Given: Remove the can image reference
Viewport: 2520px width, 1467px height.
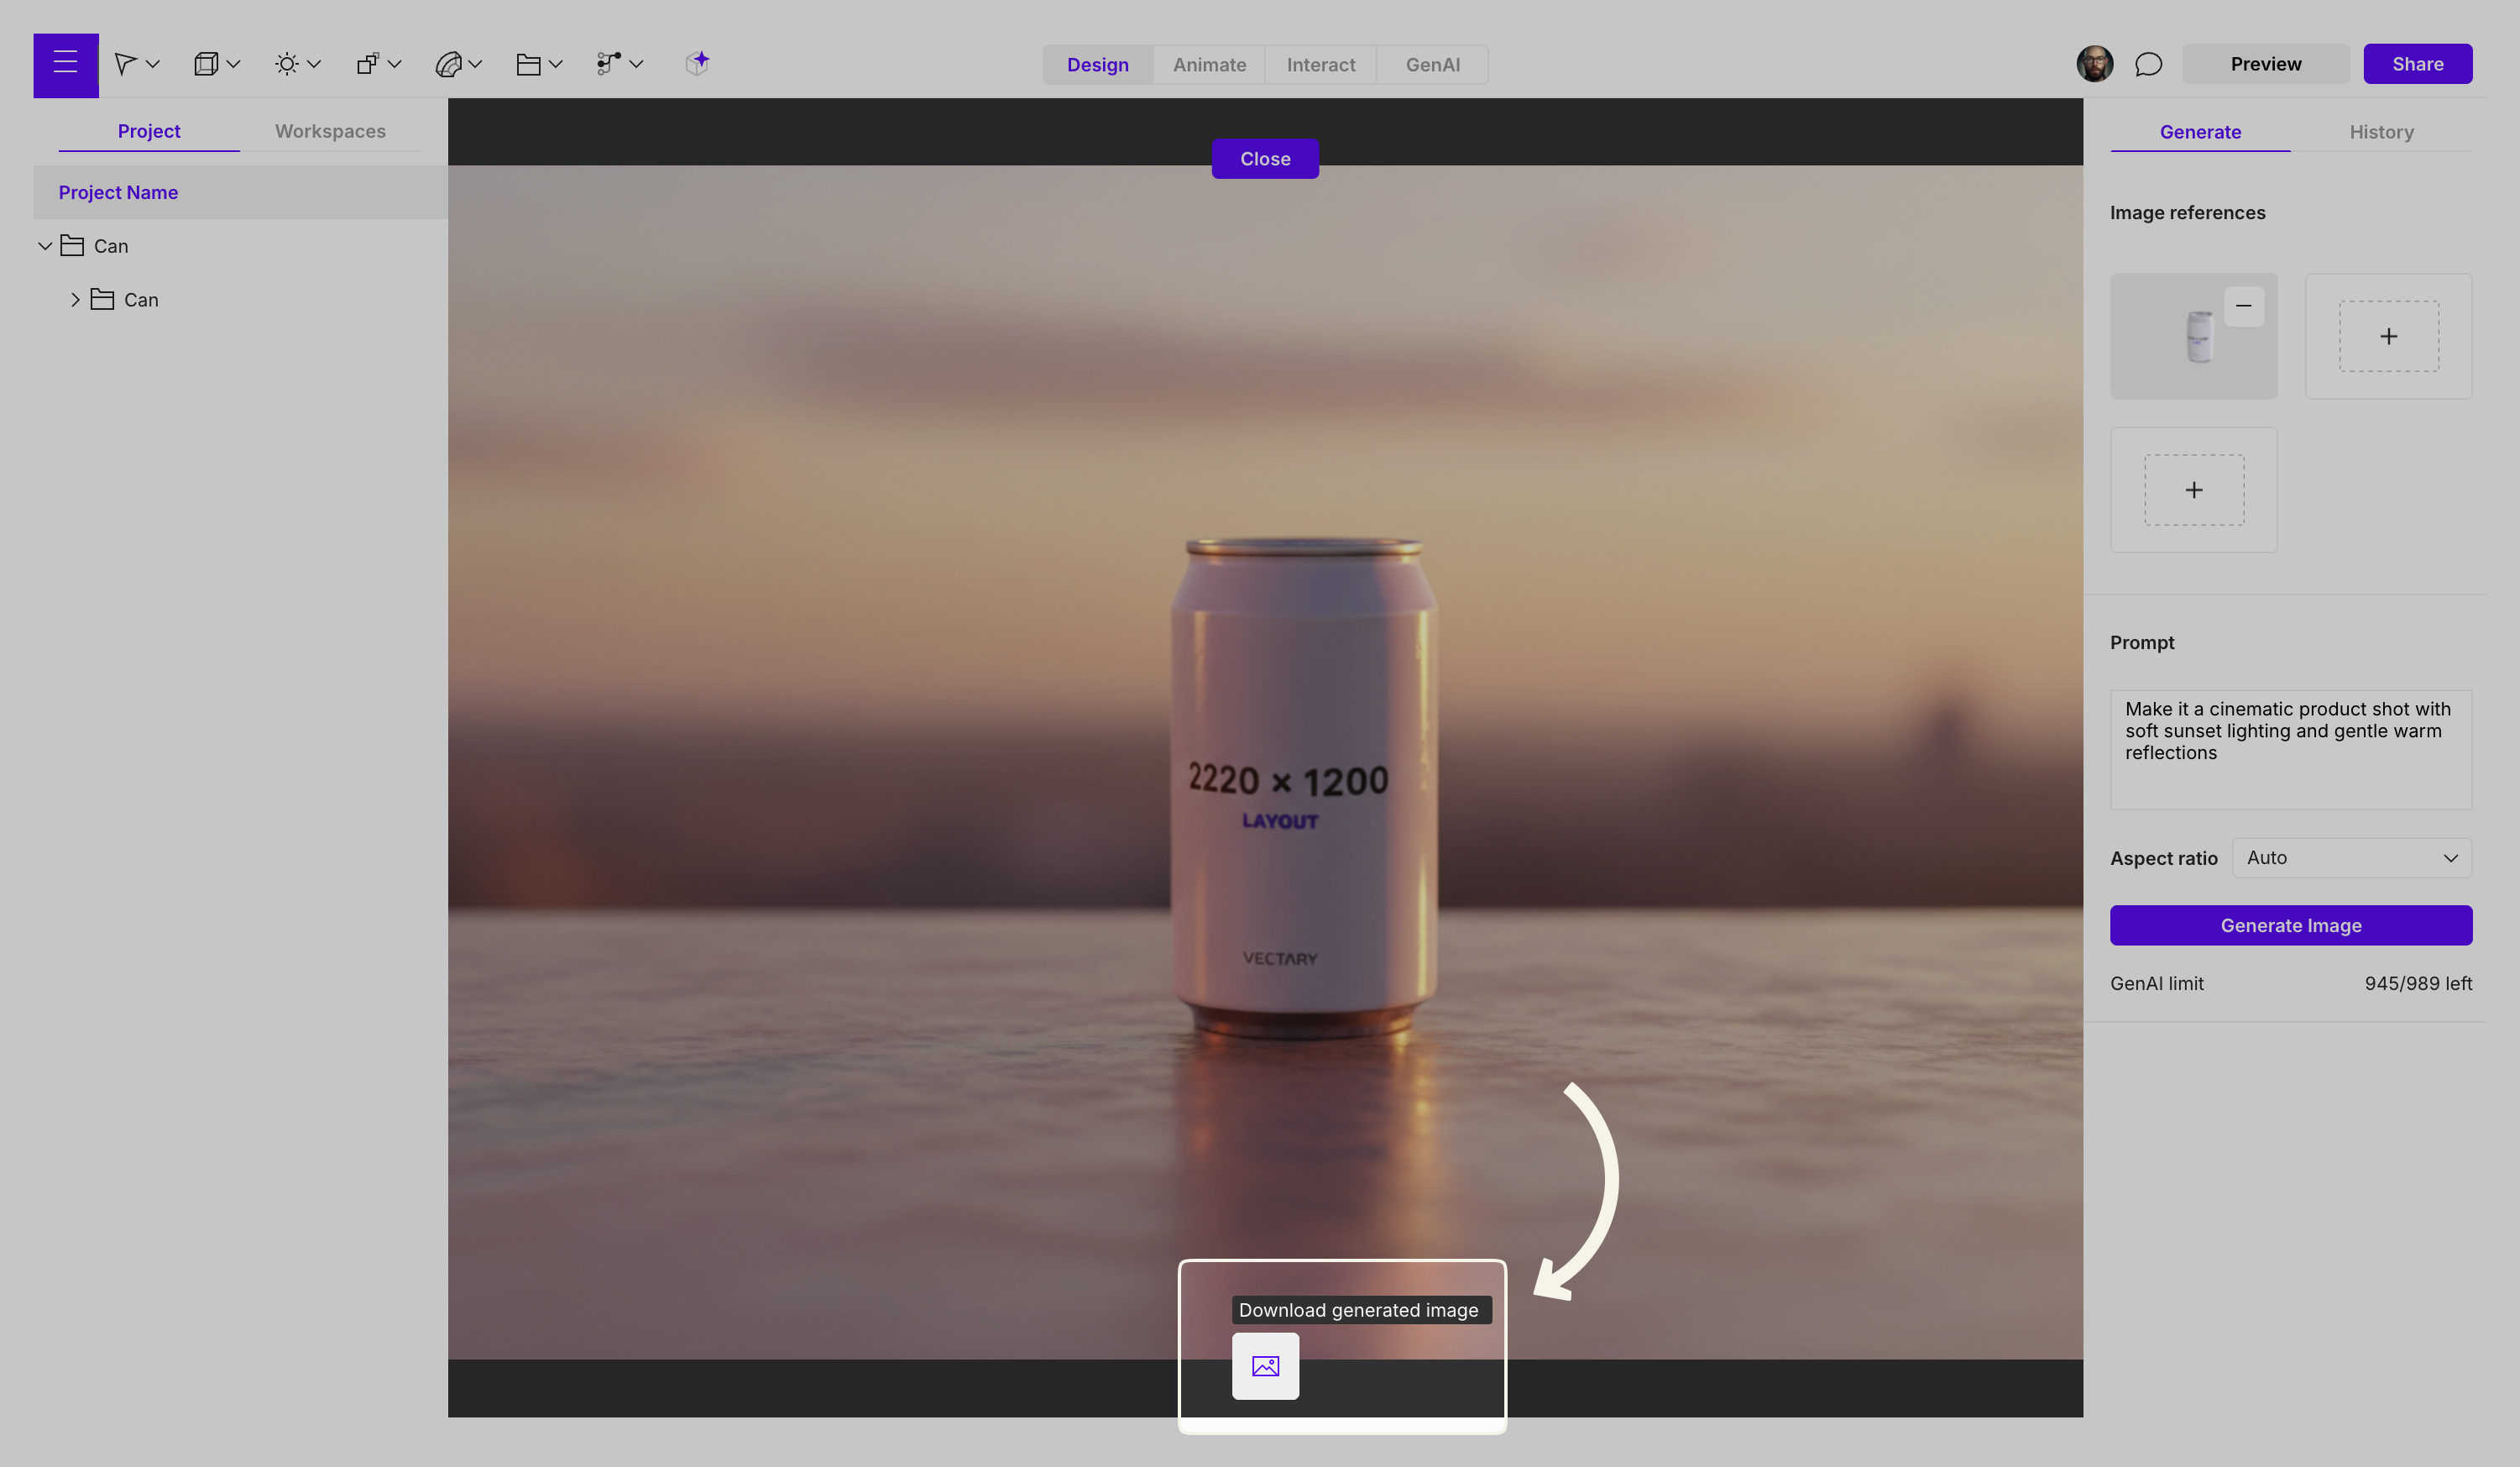Looking at the screenshot, I should click(x=2243, y=306).
